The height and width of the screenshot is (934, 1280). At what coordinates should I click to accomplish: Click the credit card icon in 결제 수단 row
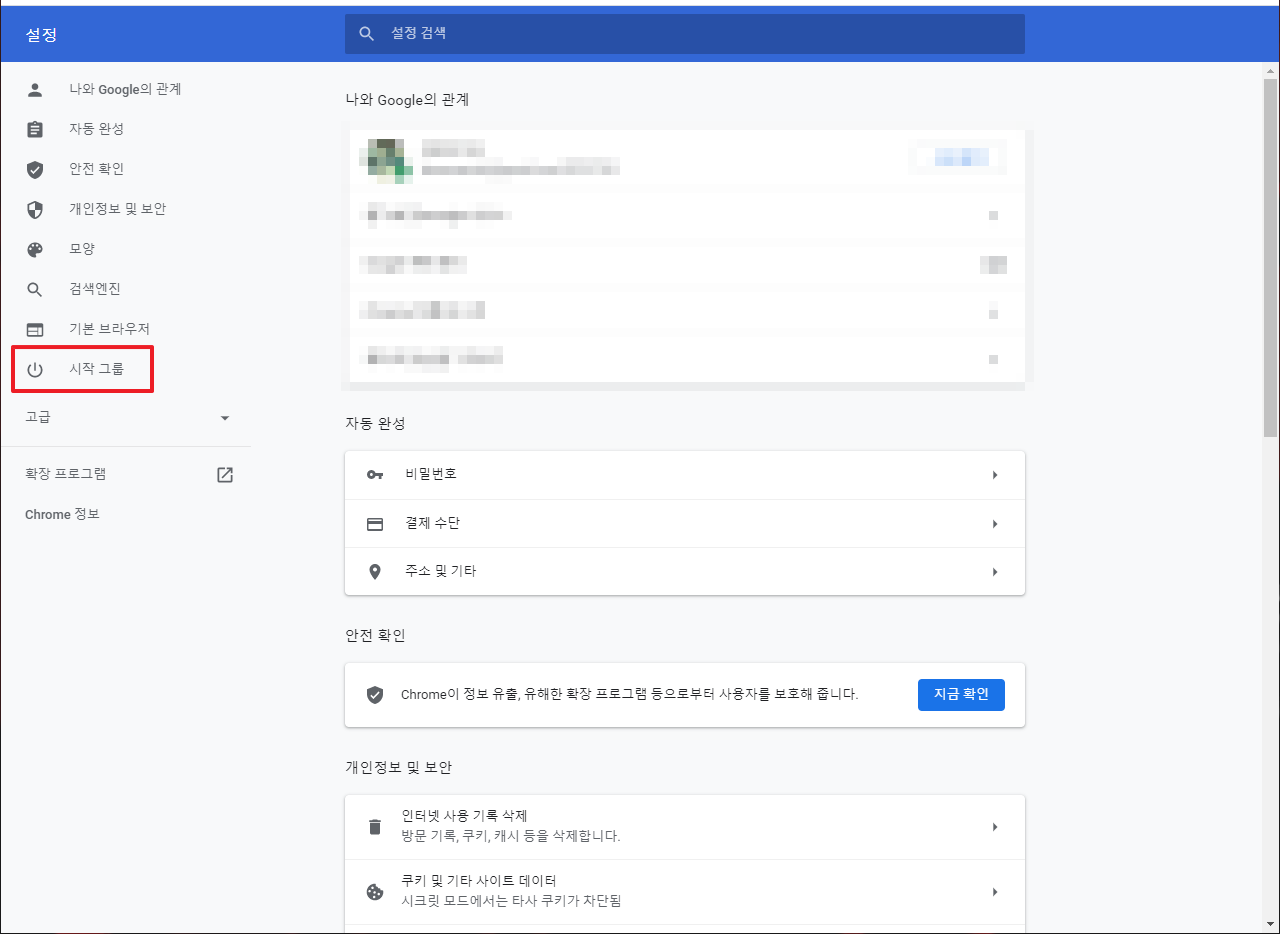point(375,524)
